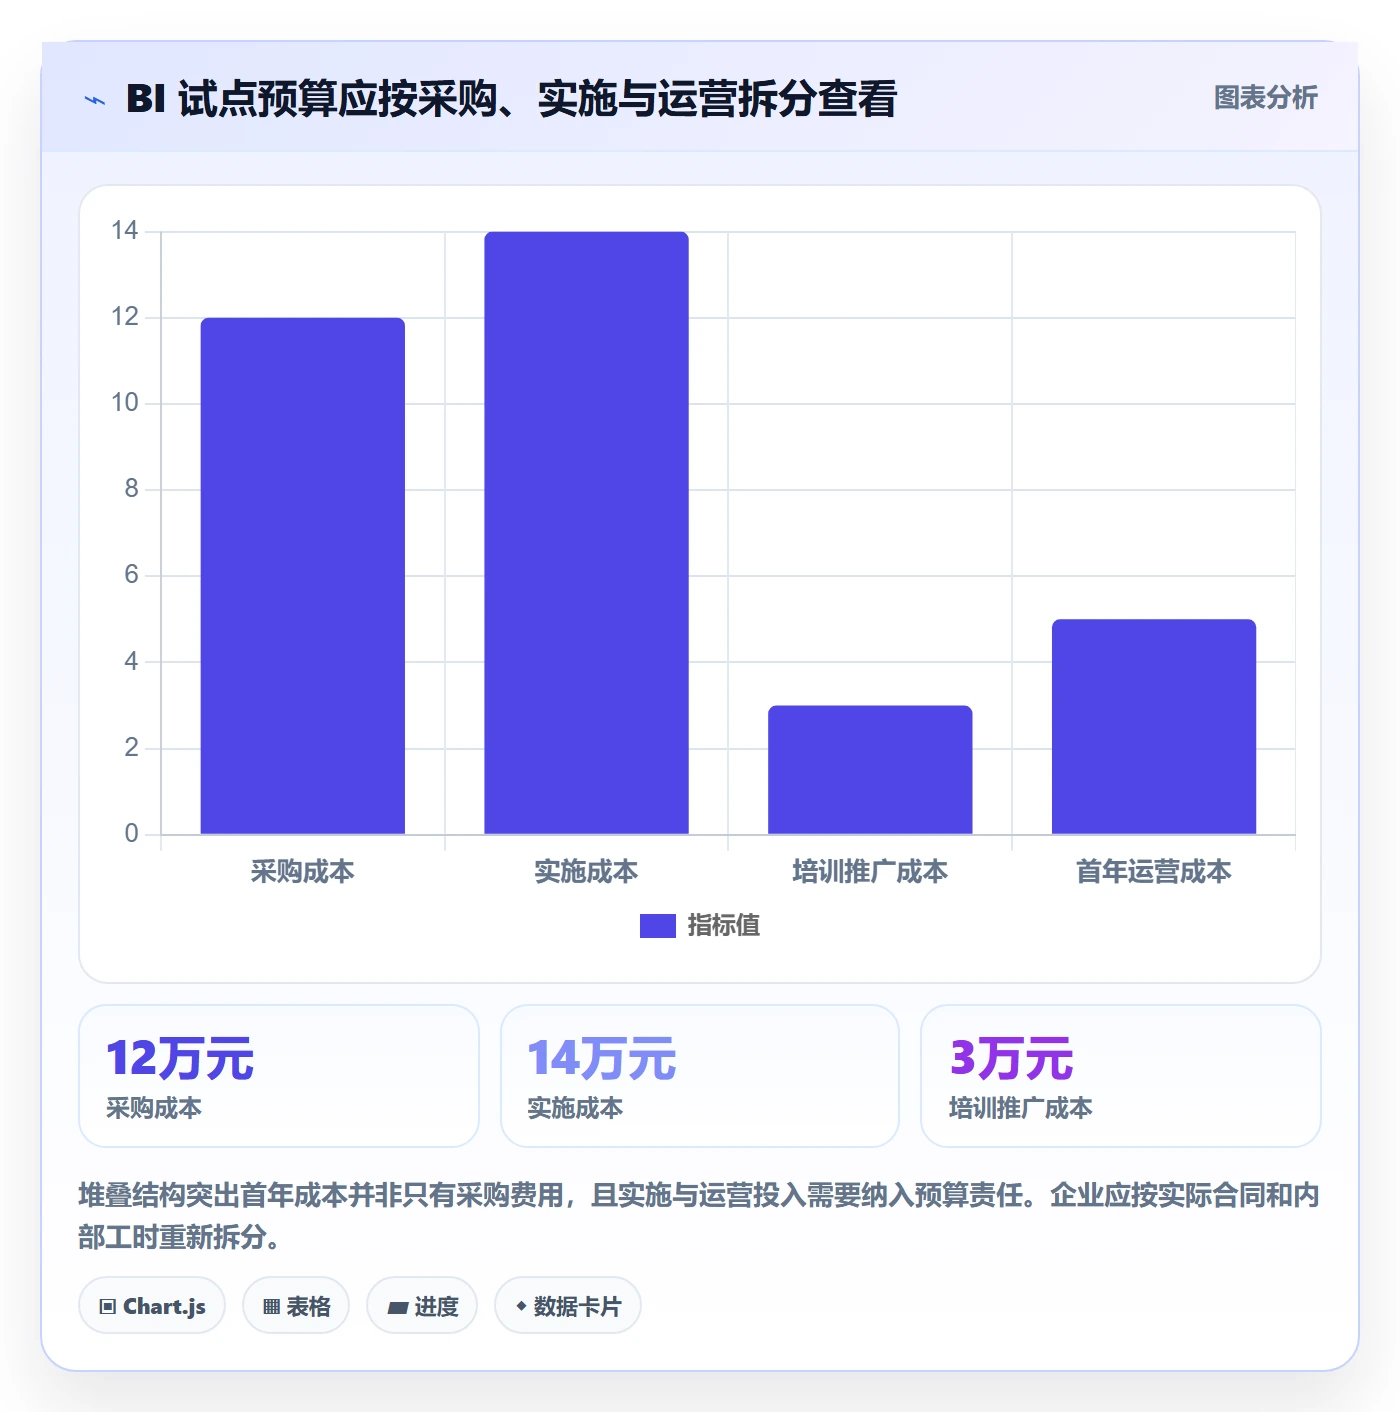The height and width of the screenshot is (1412, 1400).
Task: Click the card title starting with BI 试点预算
Action: (x=511, y=99)
